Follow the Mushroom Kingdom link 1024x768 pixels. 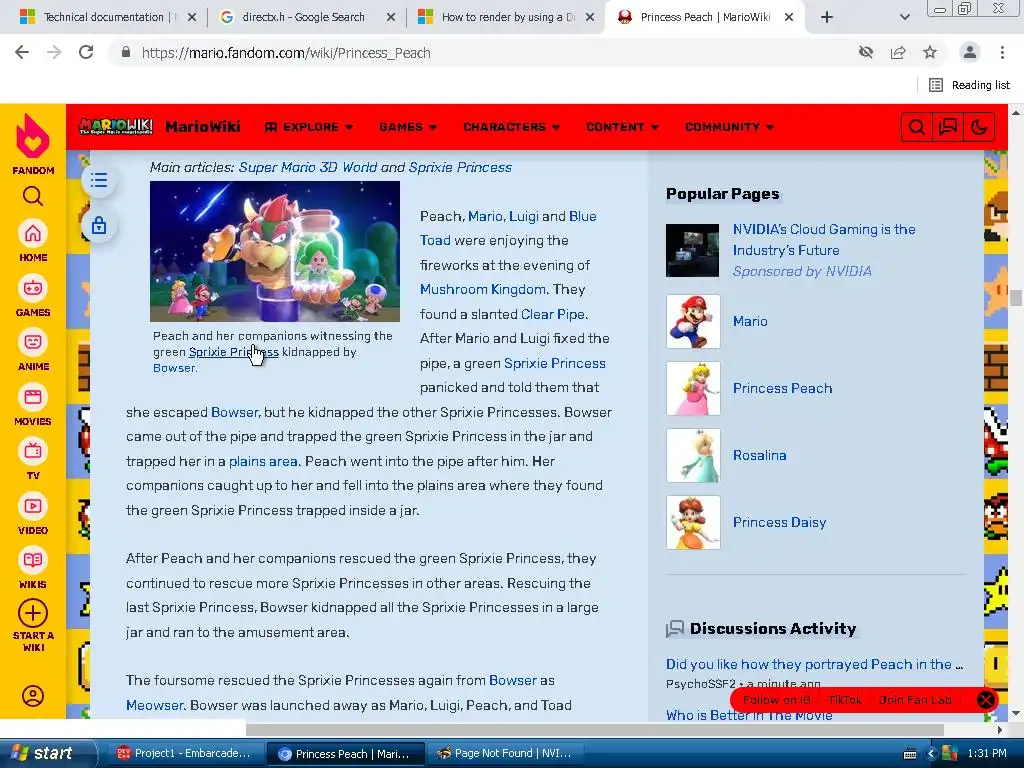click(x=483, y=289)
